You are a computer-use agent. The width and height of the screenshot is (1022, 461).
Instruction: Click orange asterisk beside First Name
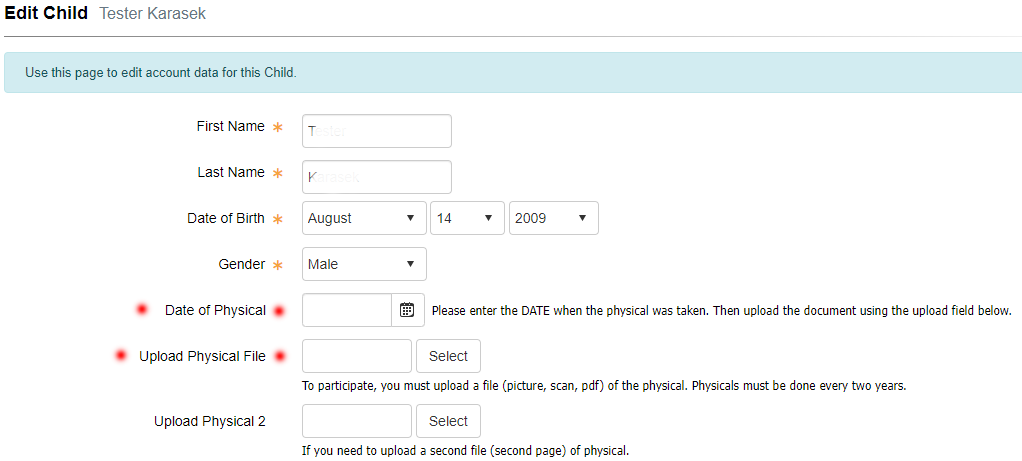pos(278,127)
